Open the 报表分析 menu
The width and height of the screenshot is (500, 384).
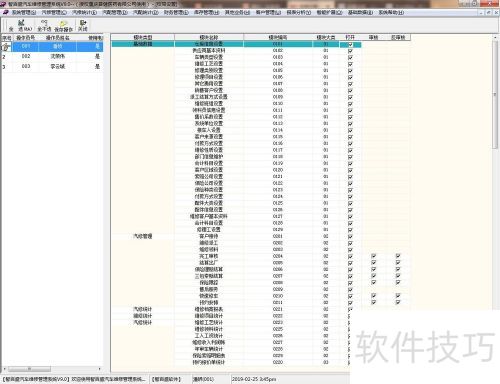(299, 12)
